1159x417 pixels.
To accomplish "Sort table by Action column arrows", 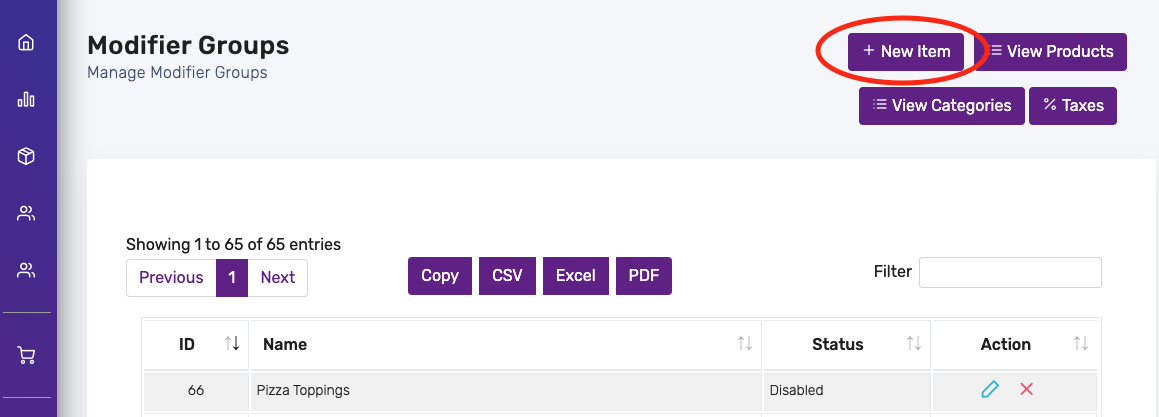I will pyautogui.click(x=1081, y=344).
